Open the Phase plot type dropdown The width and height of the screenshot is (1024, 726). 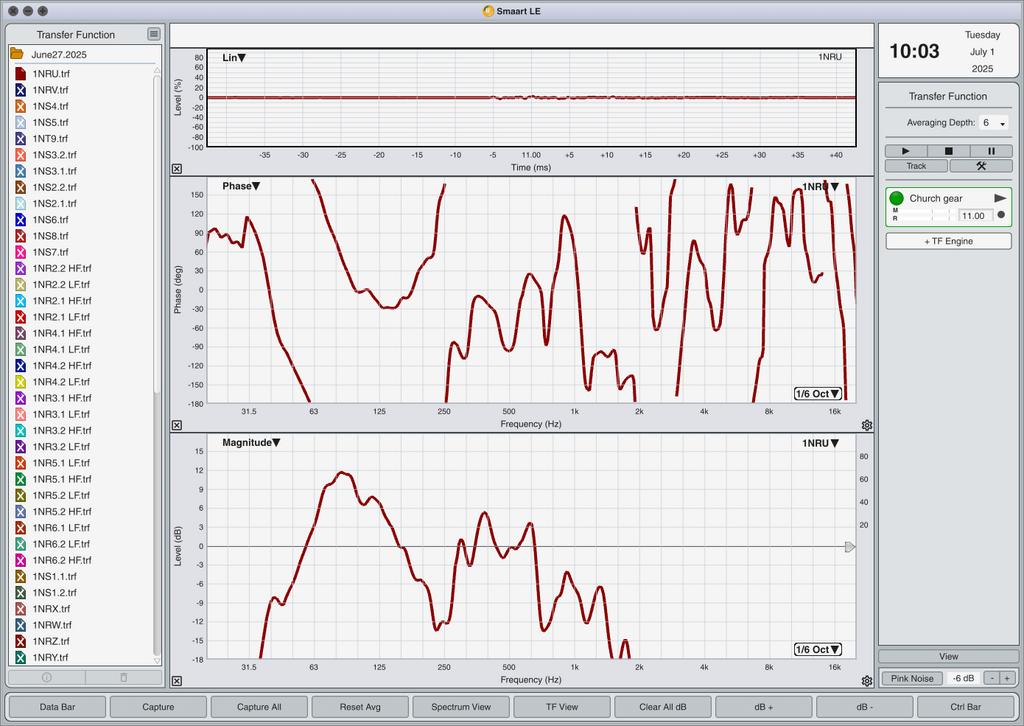(x=241, y=186)
